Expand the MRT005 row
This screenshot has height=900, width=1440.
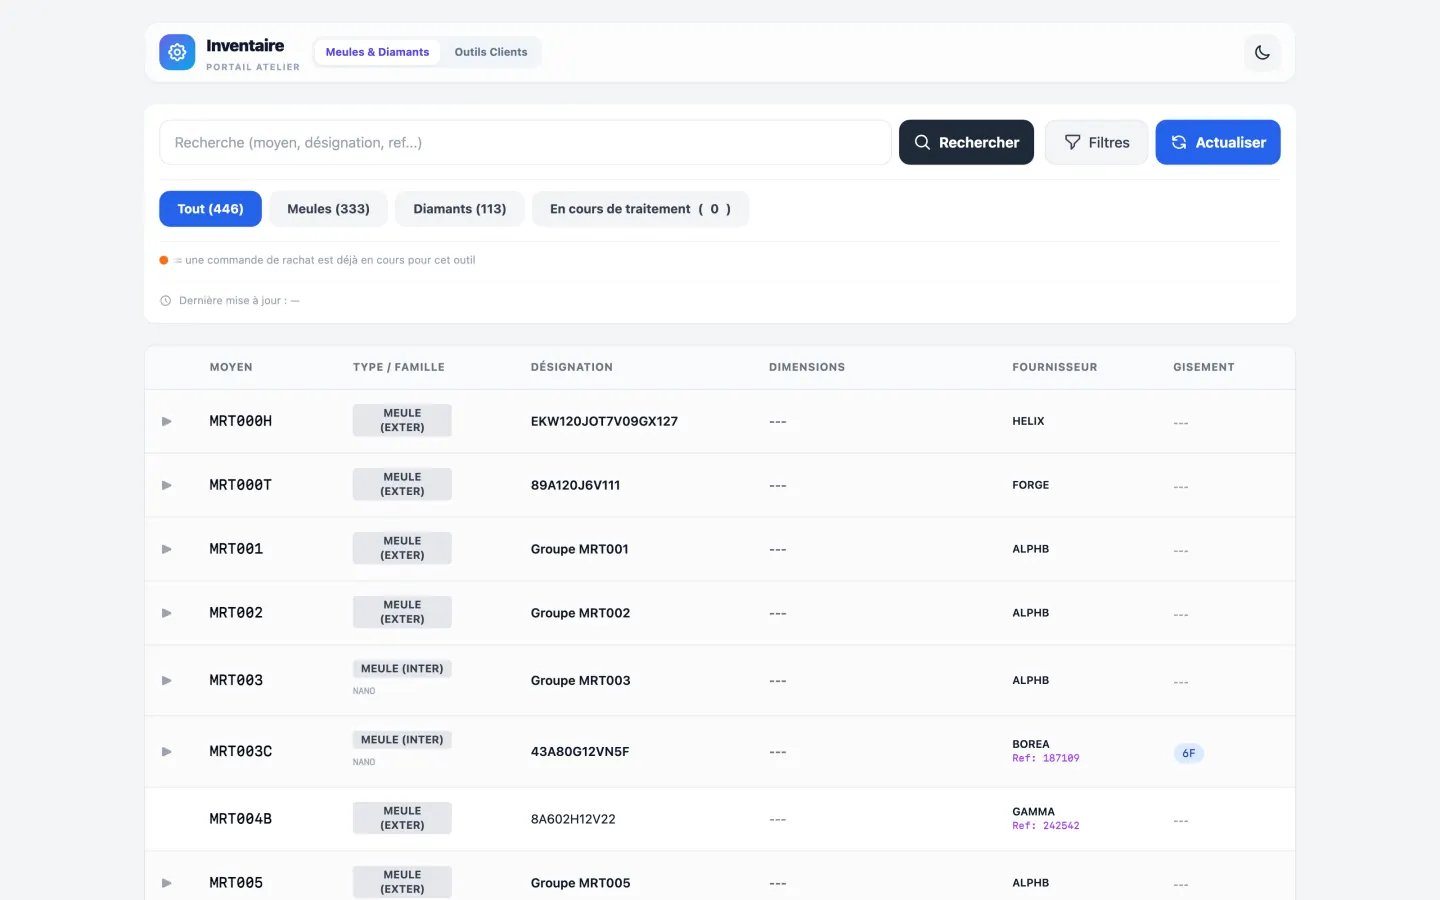point(167,883)
